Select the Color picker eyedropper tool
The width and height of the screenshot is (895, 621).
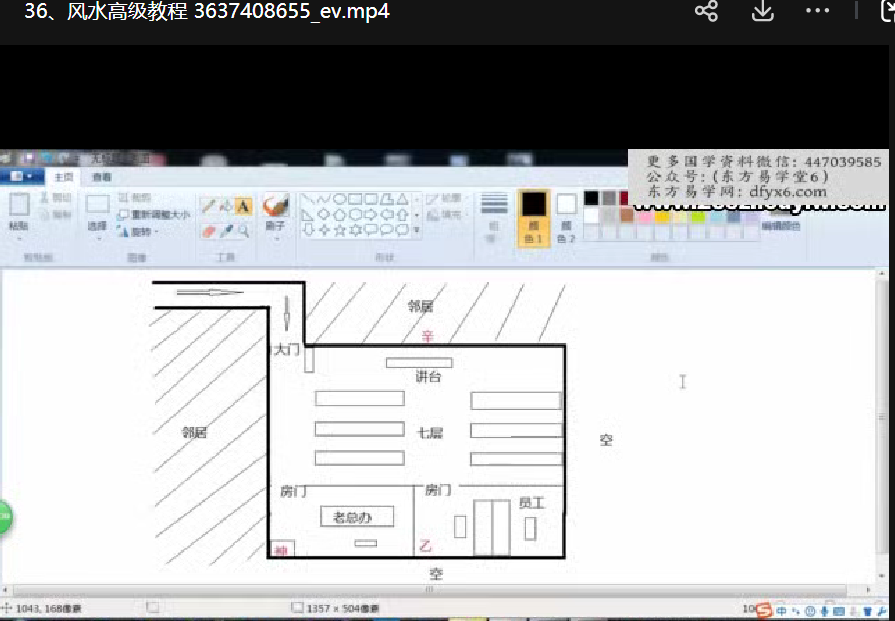click(226, 230)
